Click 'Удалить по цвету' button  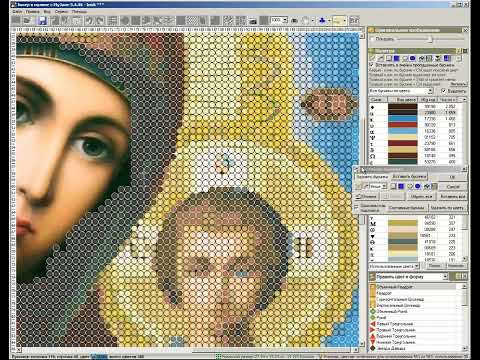pos(447,208)
